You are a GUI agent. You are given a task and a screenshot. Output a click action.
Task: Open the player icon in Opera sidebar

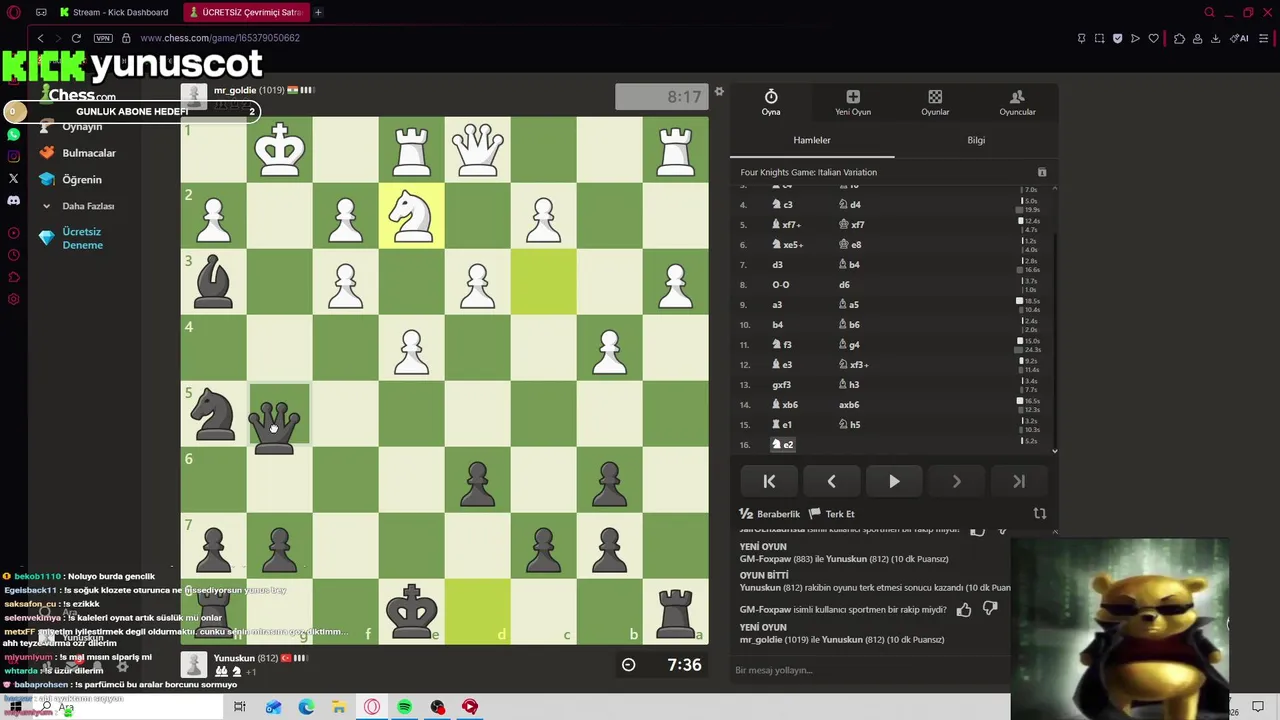pos(13,233)
